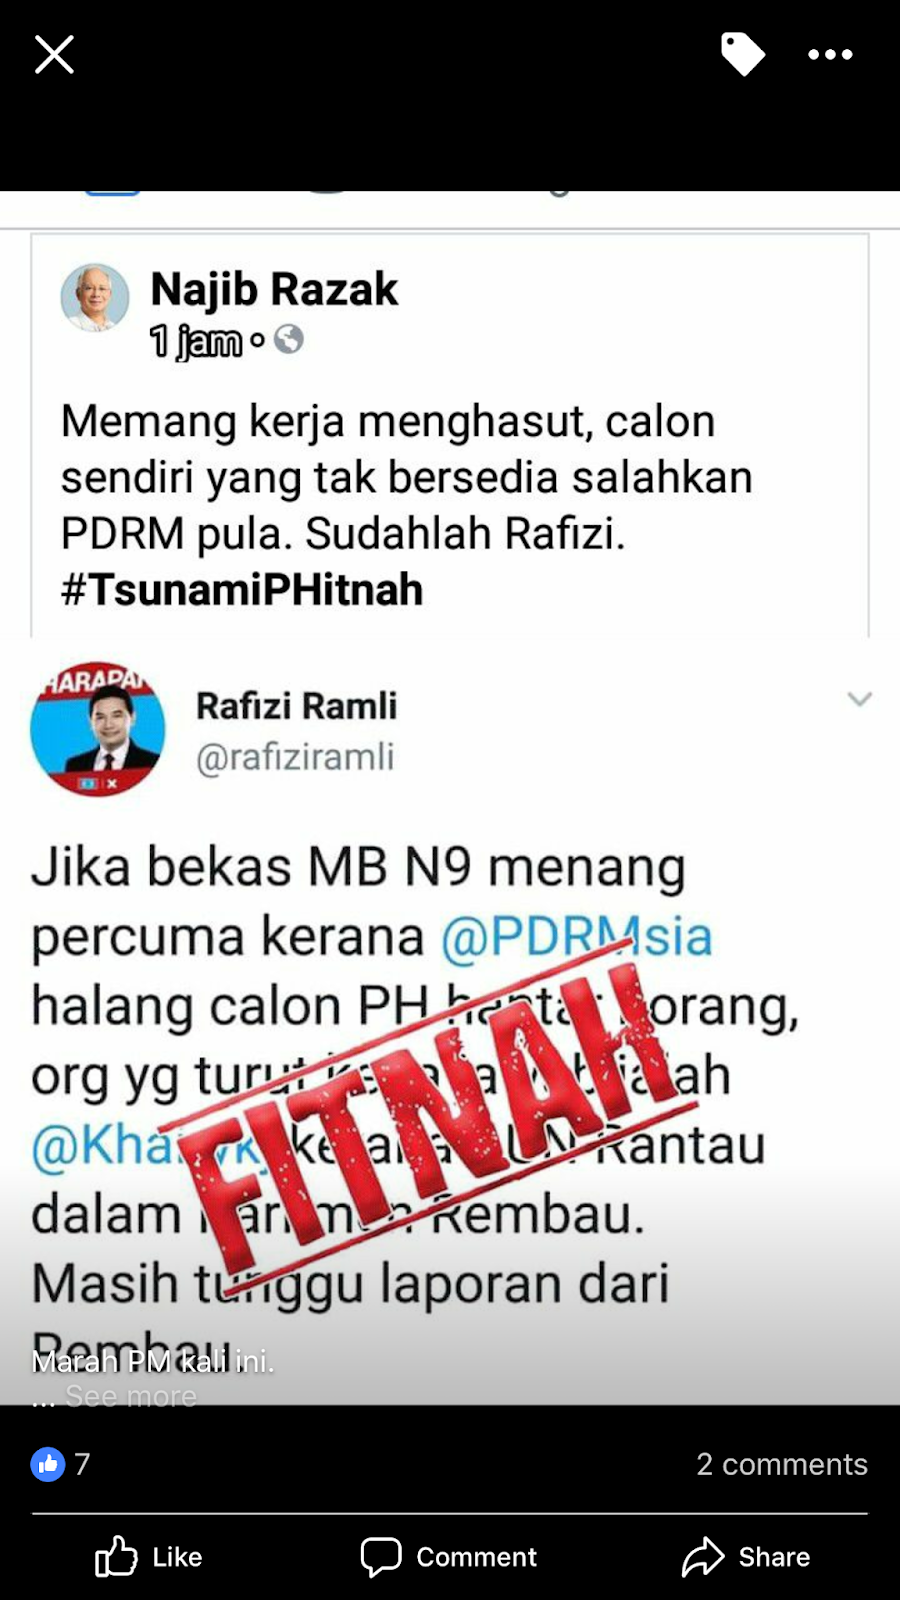The width and height of the screenshot is (900, 1600).
Task: Tap Rafizi Ramli's profile avatar
Action: coord(97,729)
